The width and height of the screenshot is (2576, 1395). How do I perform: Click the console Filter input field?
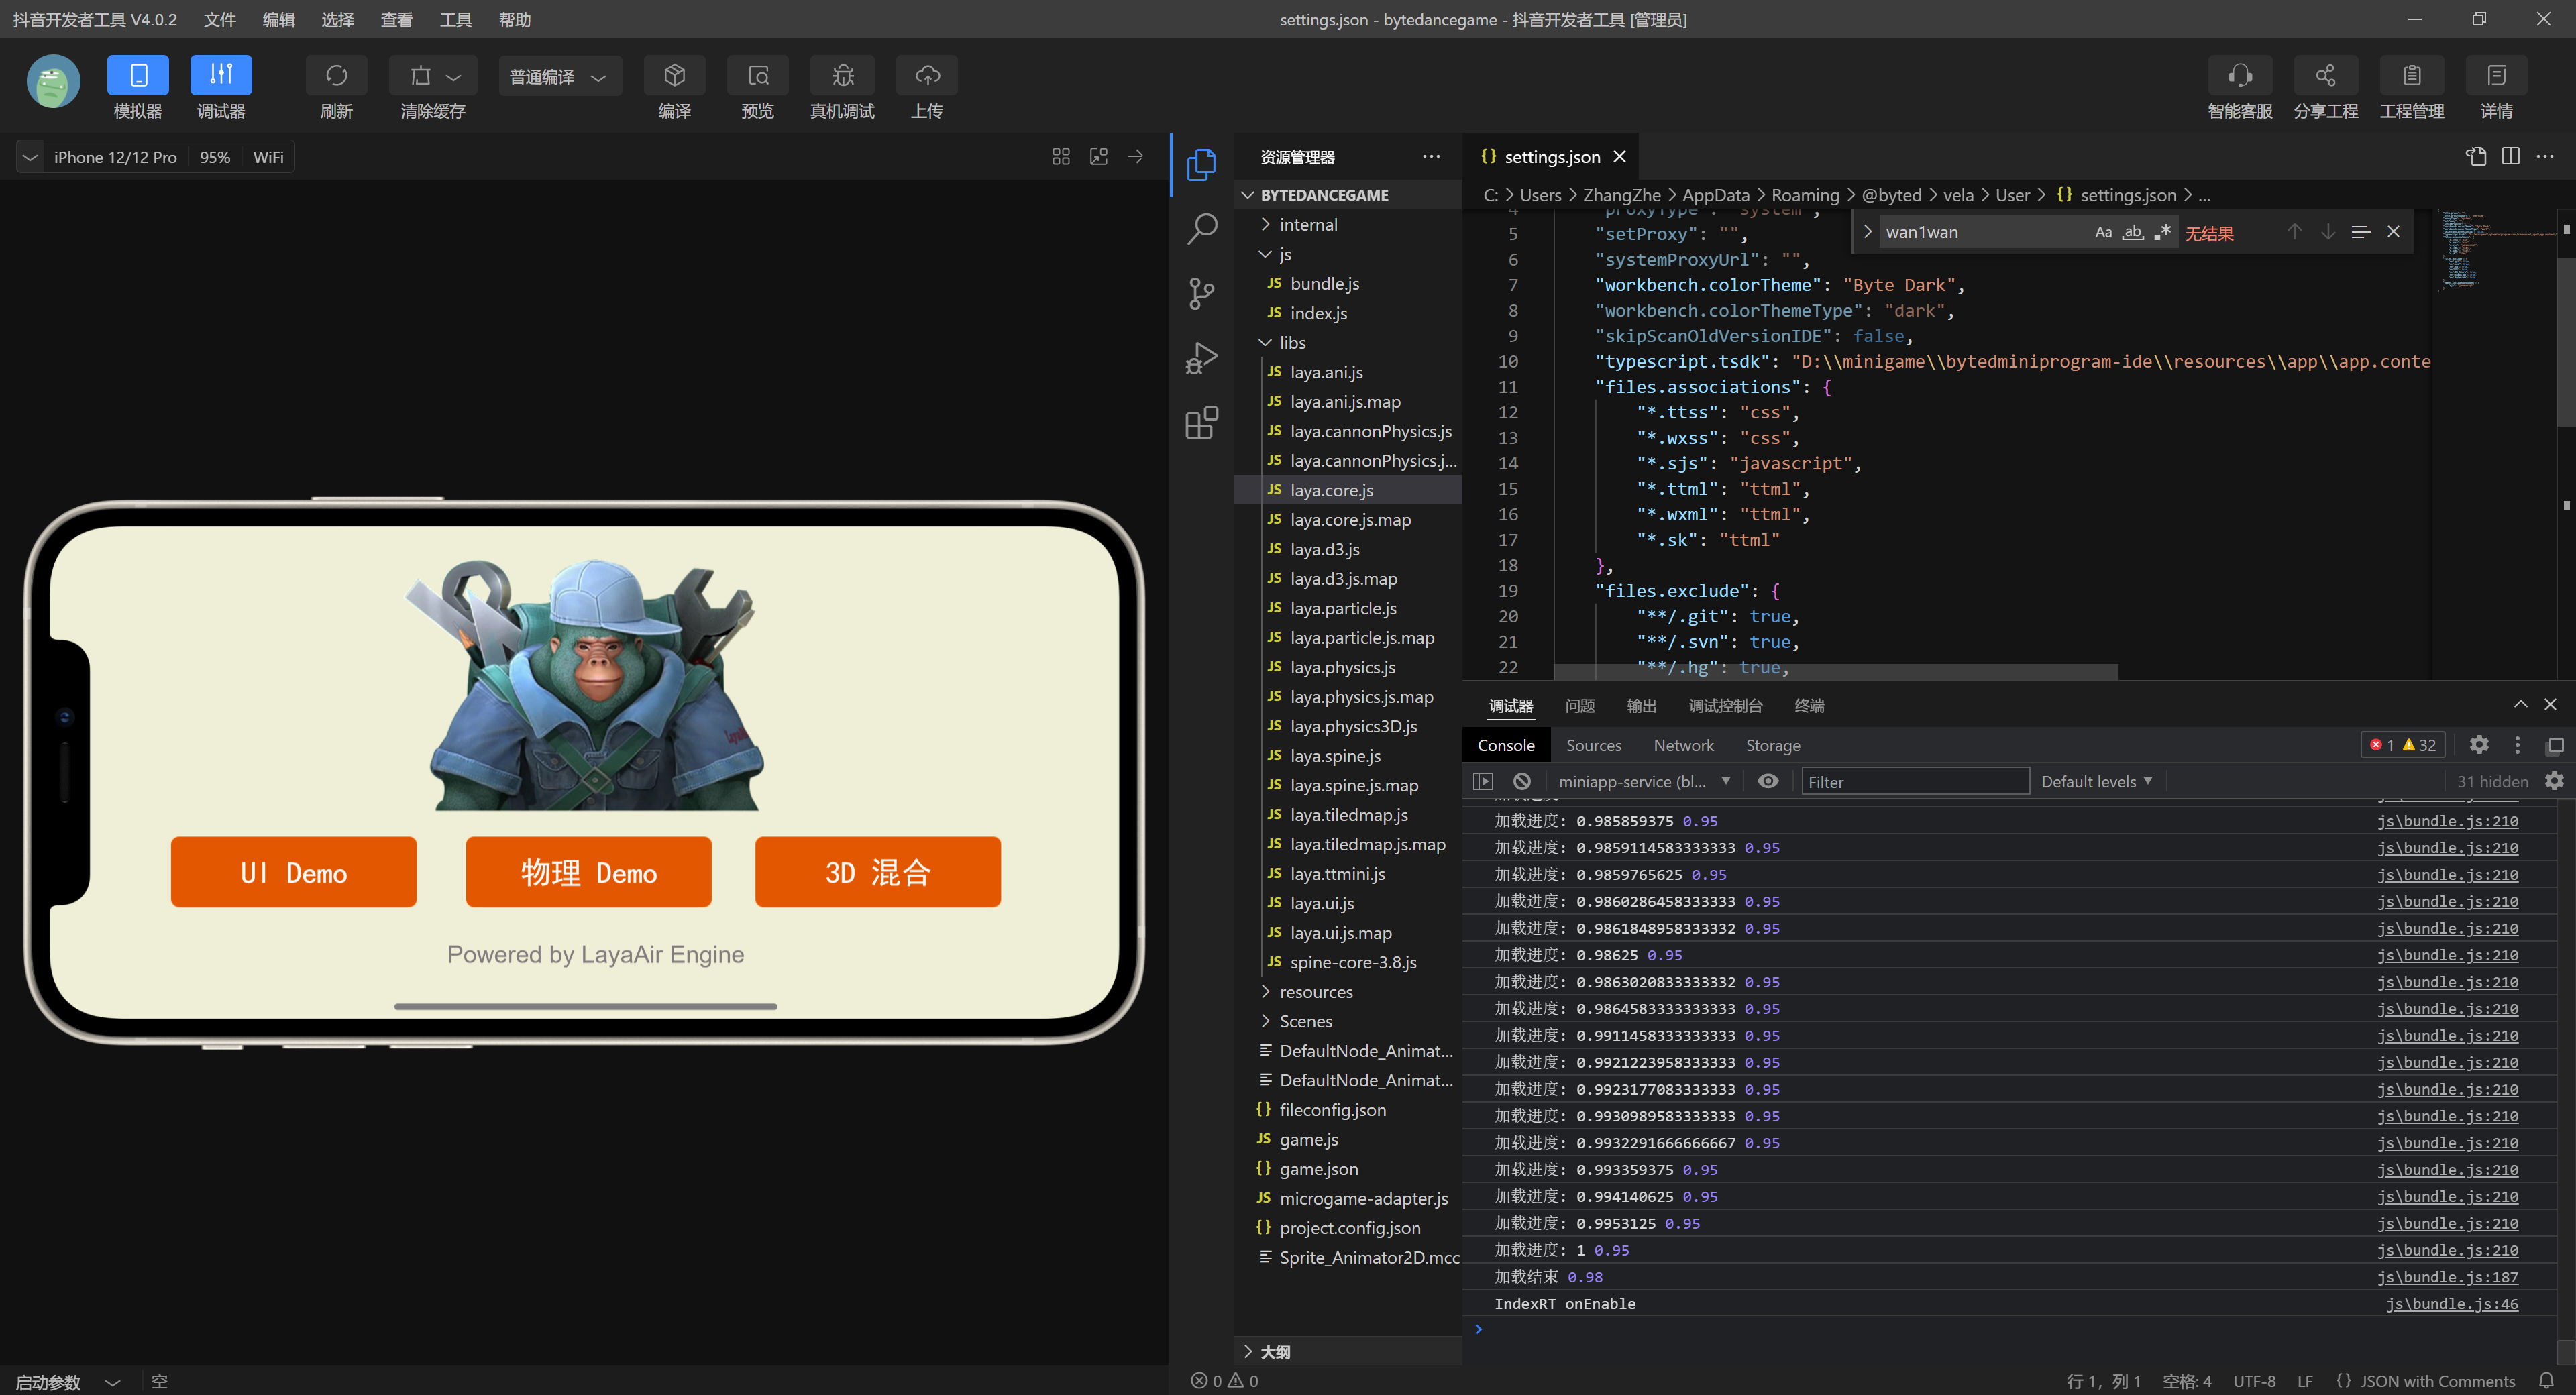[x=1914, y=781]
